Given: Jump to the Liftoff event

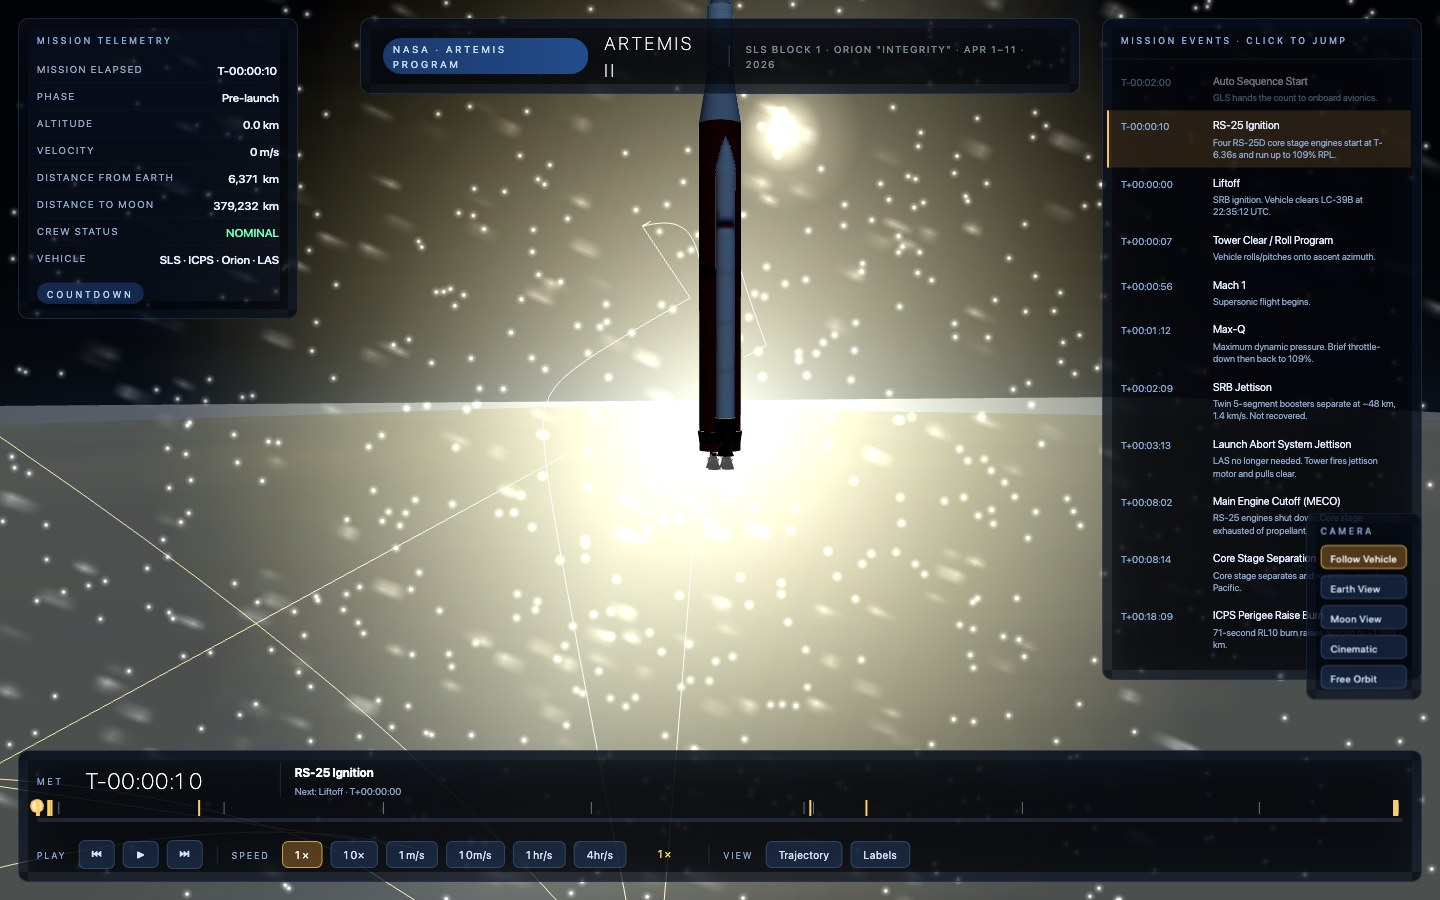Looking at the screenshot, I should click(1259, 197).
